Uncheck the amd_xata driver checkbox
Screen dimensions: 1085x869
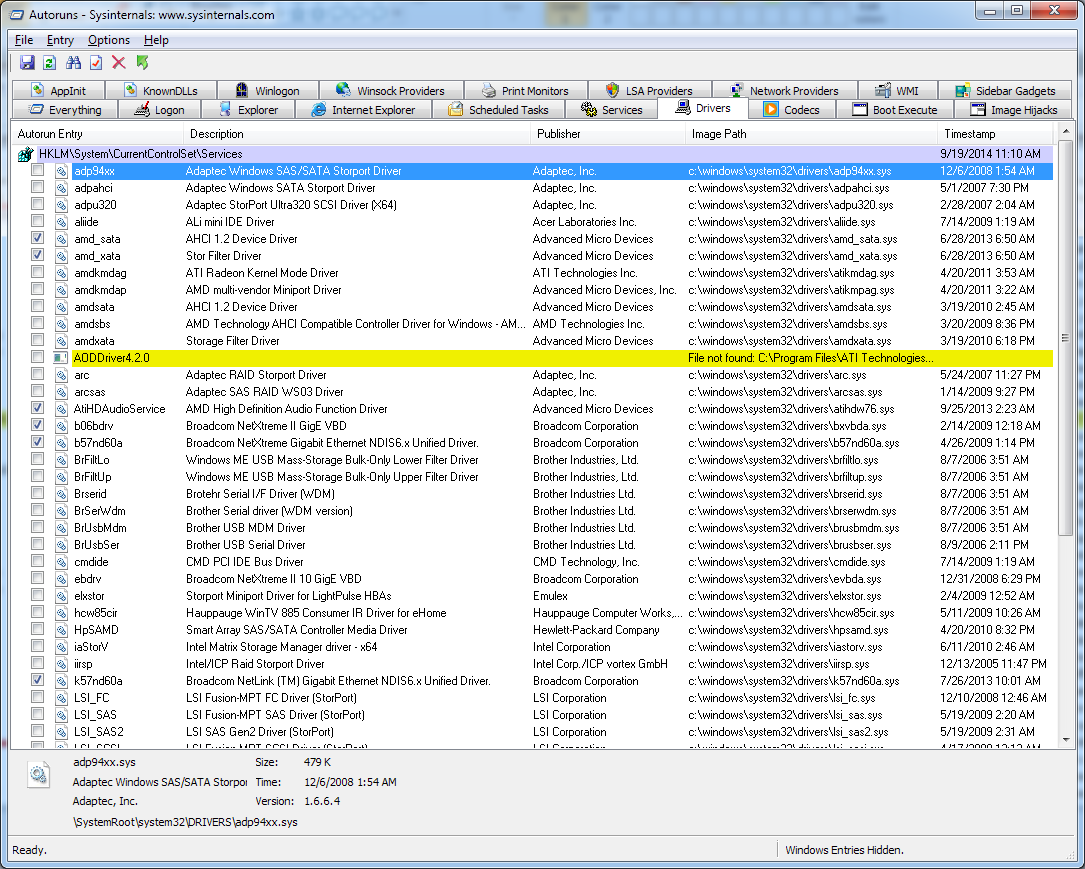click(x=37, y=255)
